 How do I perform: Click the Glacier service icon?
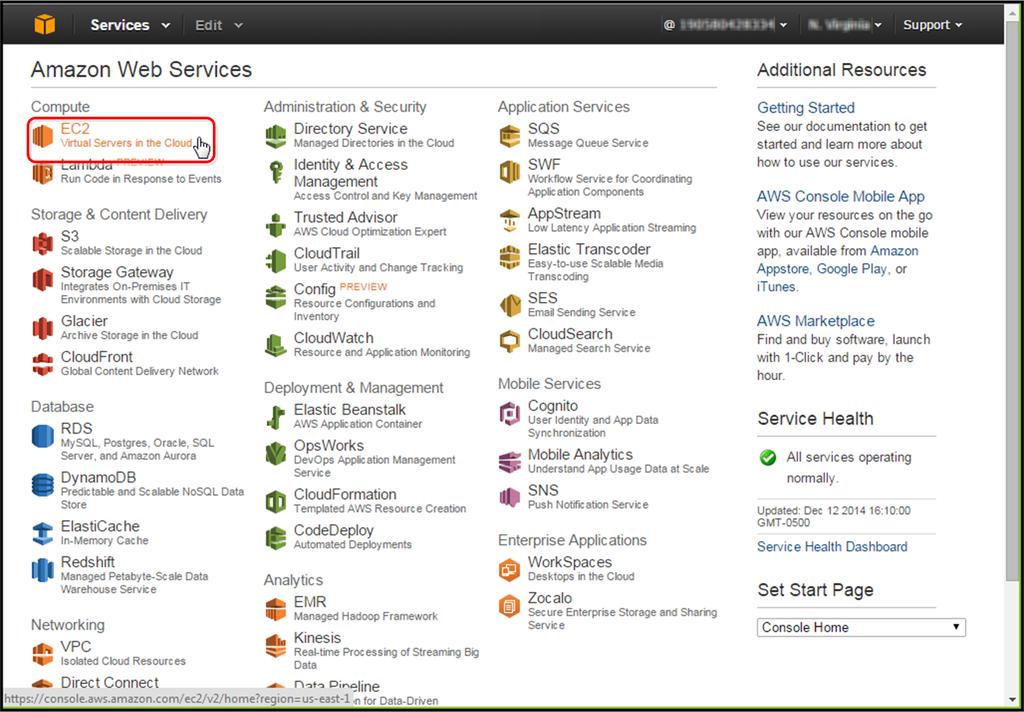click(x=43, y=329)
